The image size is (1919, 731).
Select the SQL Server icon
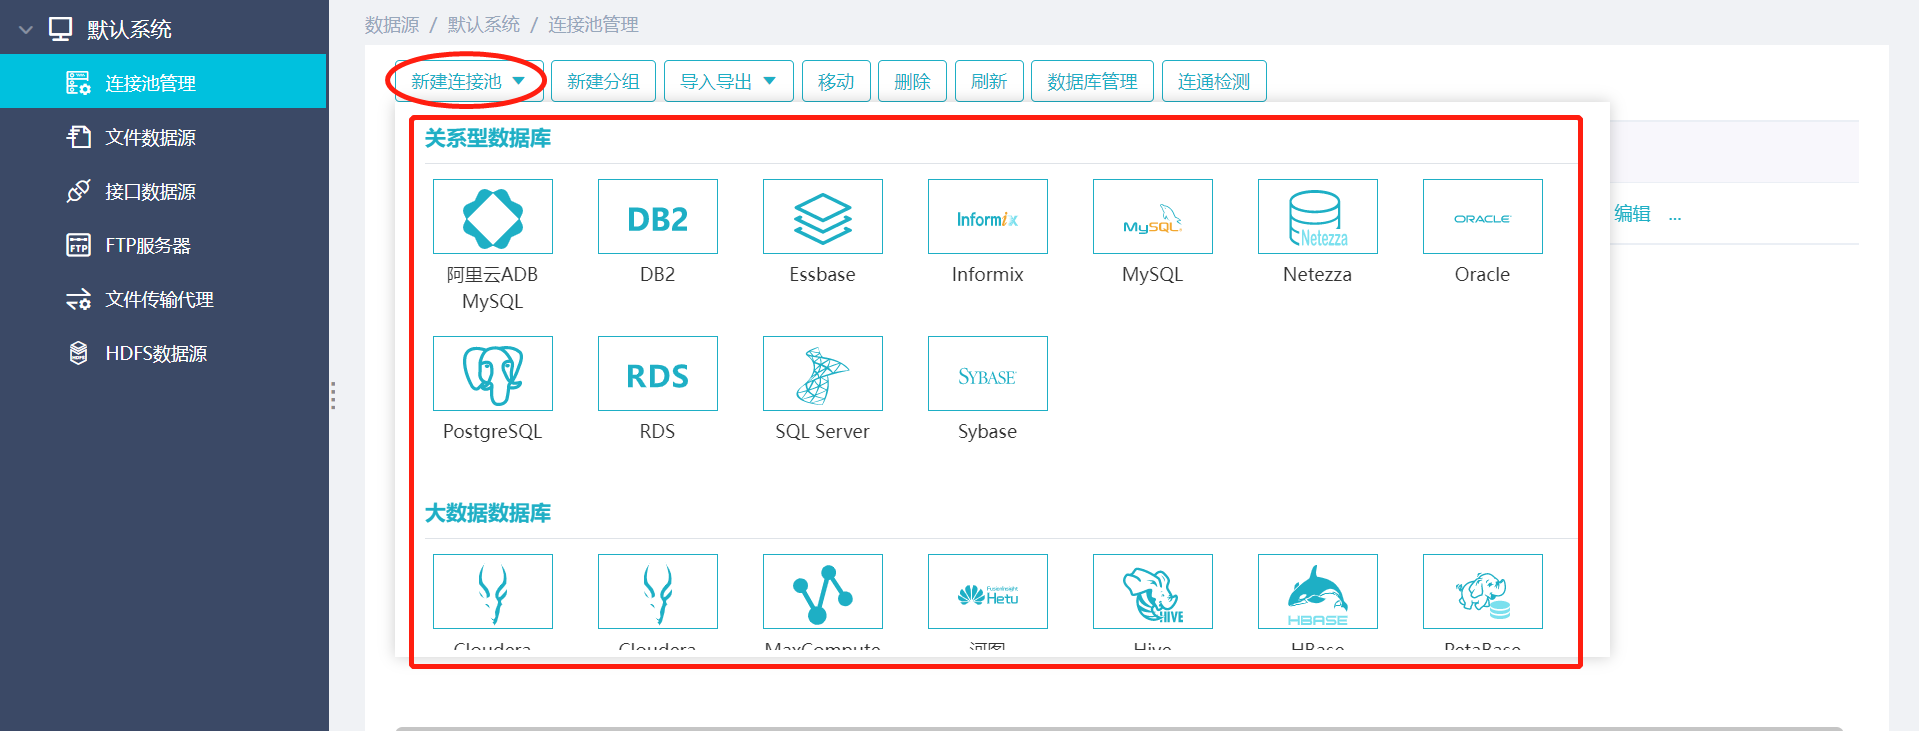click(x=823, y=374)
